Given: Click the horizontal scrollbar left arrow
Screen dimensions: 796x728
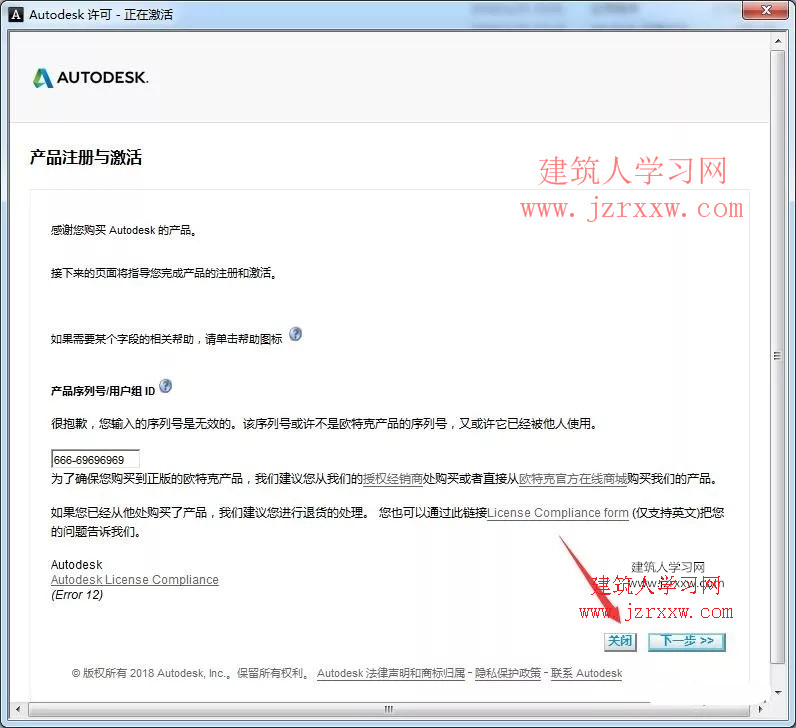Looking at the screenshot, I should tap(18, 709).
